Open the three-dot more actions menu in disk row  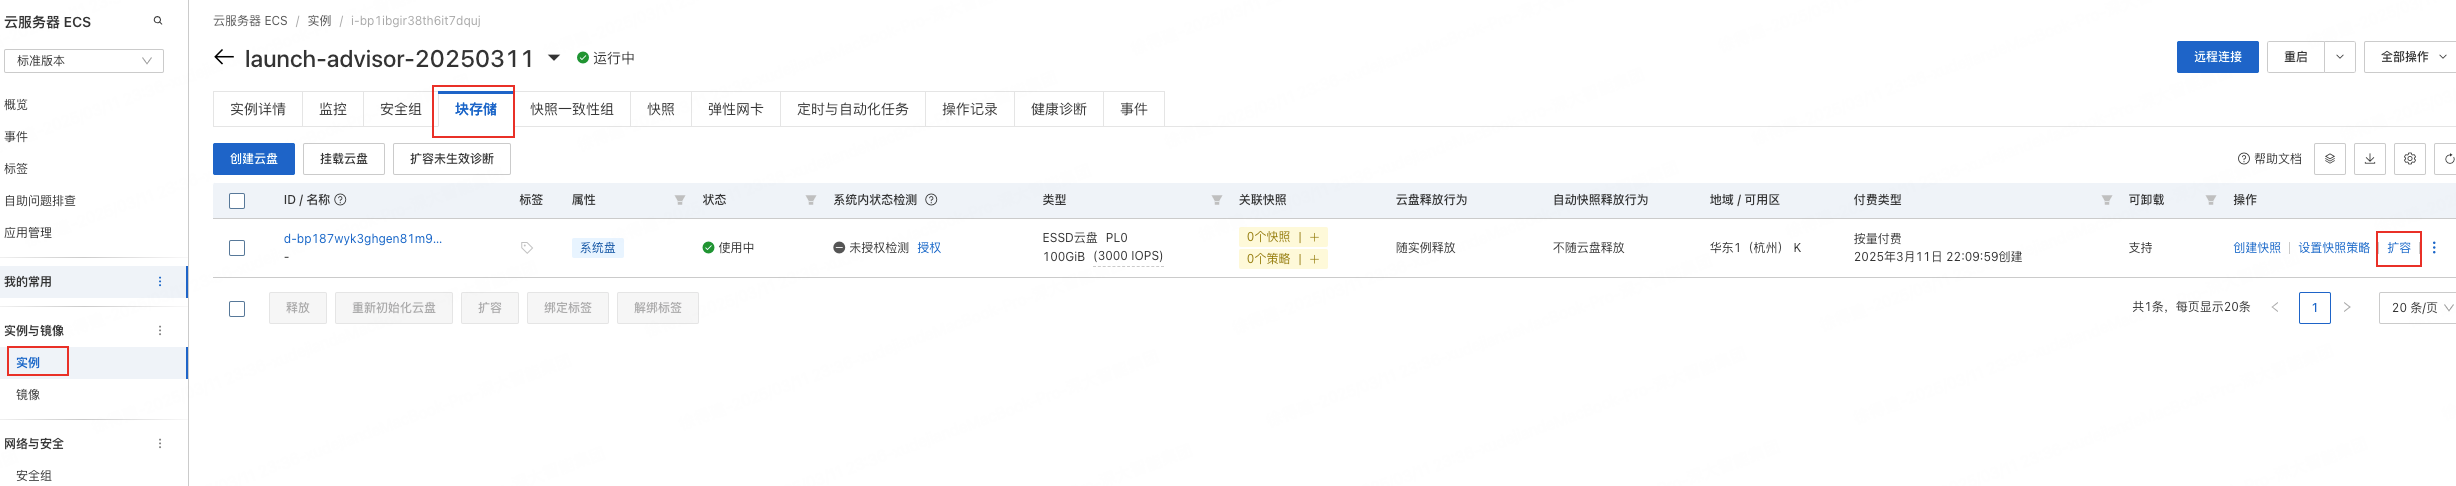pyautogui.click(x=2434, y=248)
